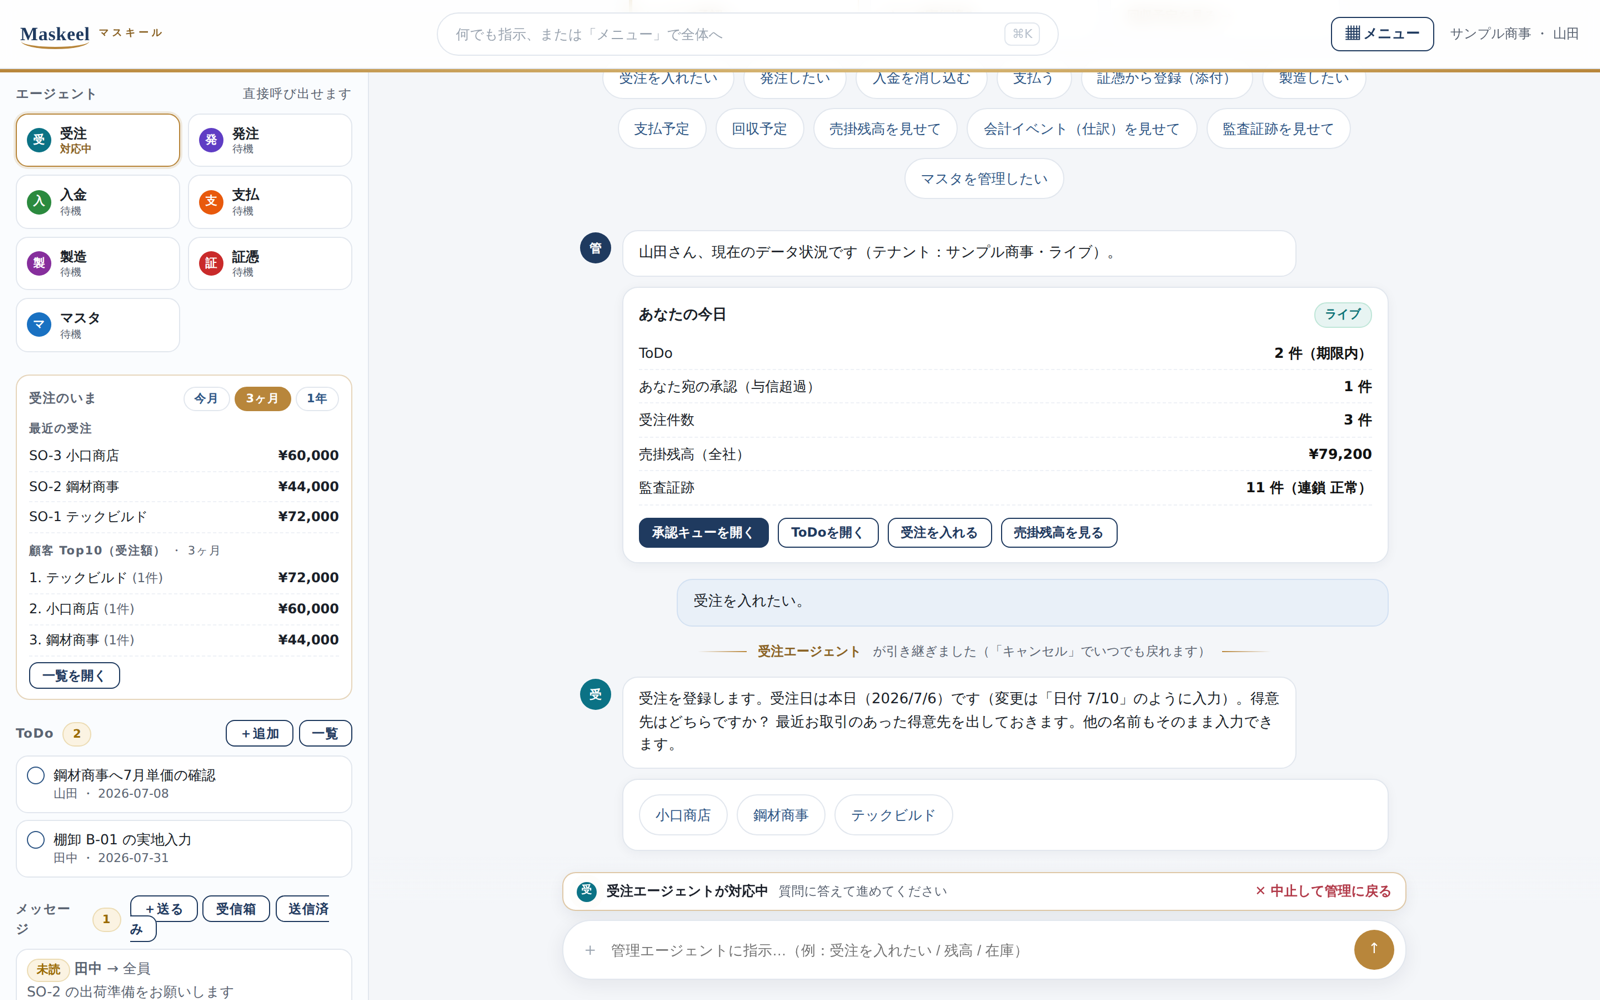Choose the テックビルド customer chip

click(893, 815)
